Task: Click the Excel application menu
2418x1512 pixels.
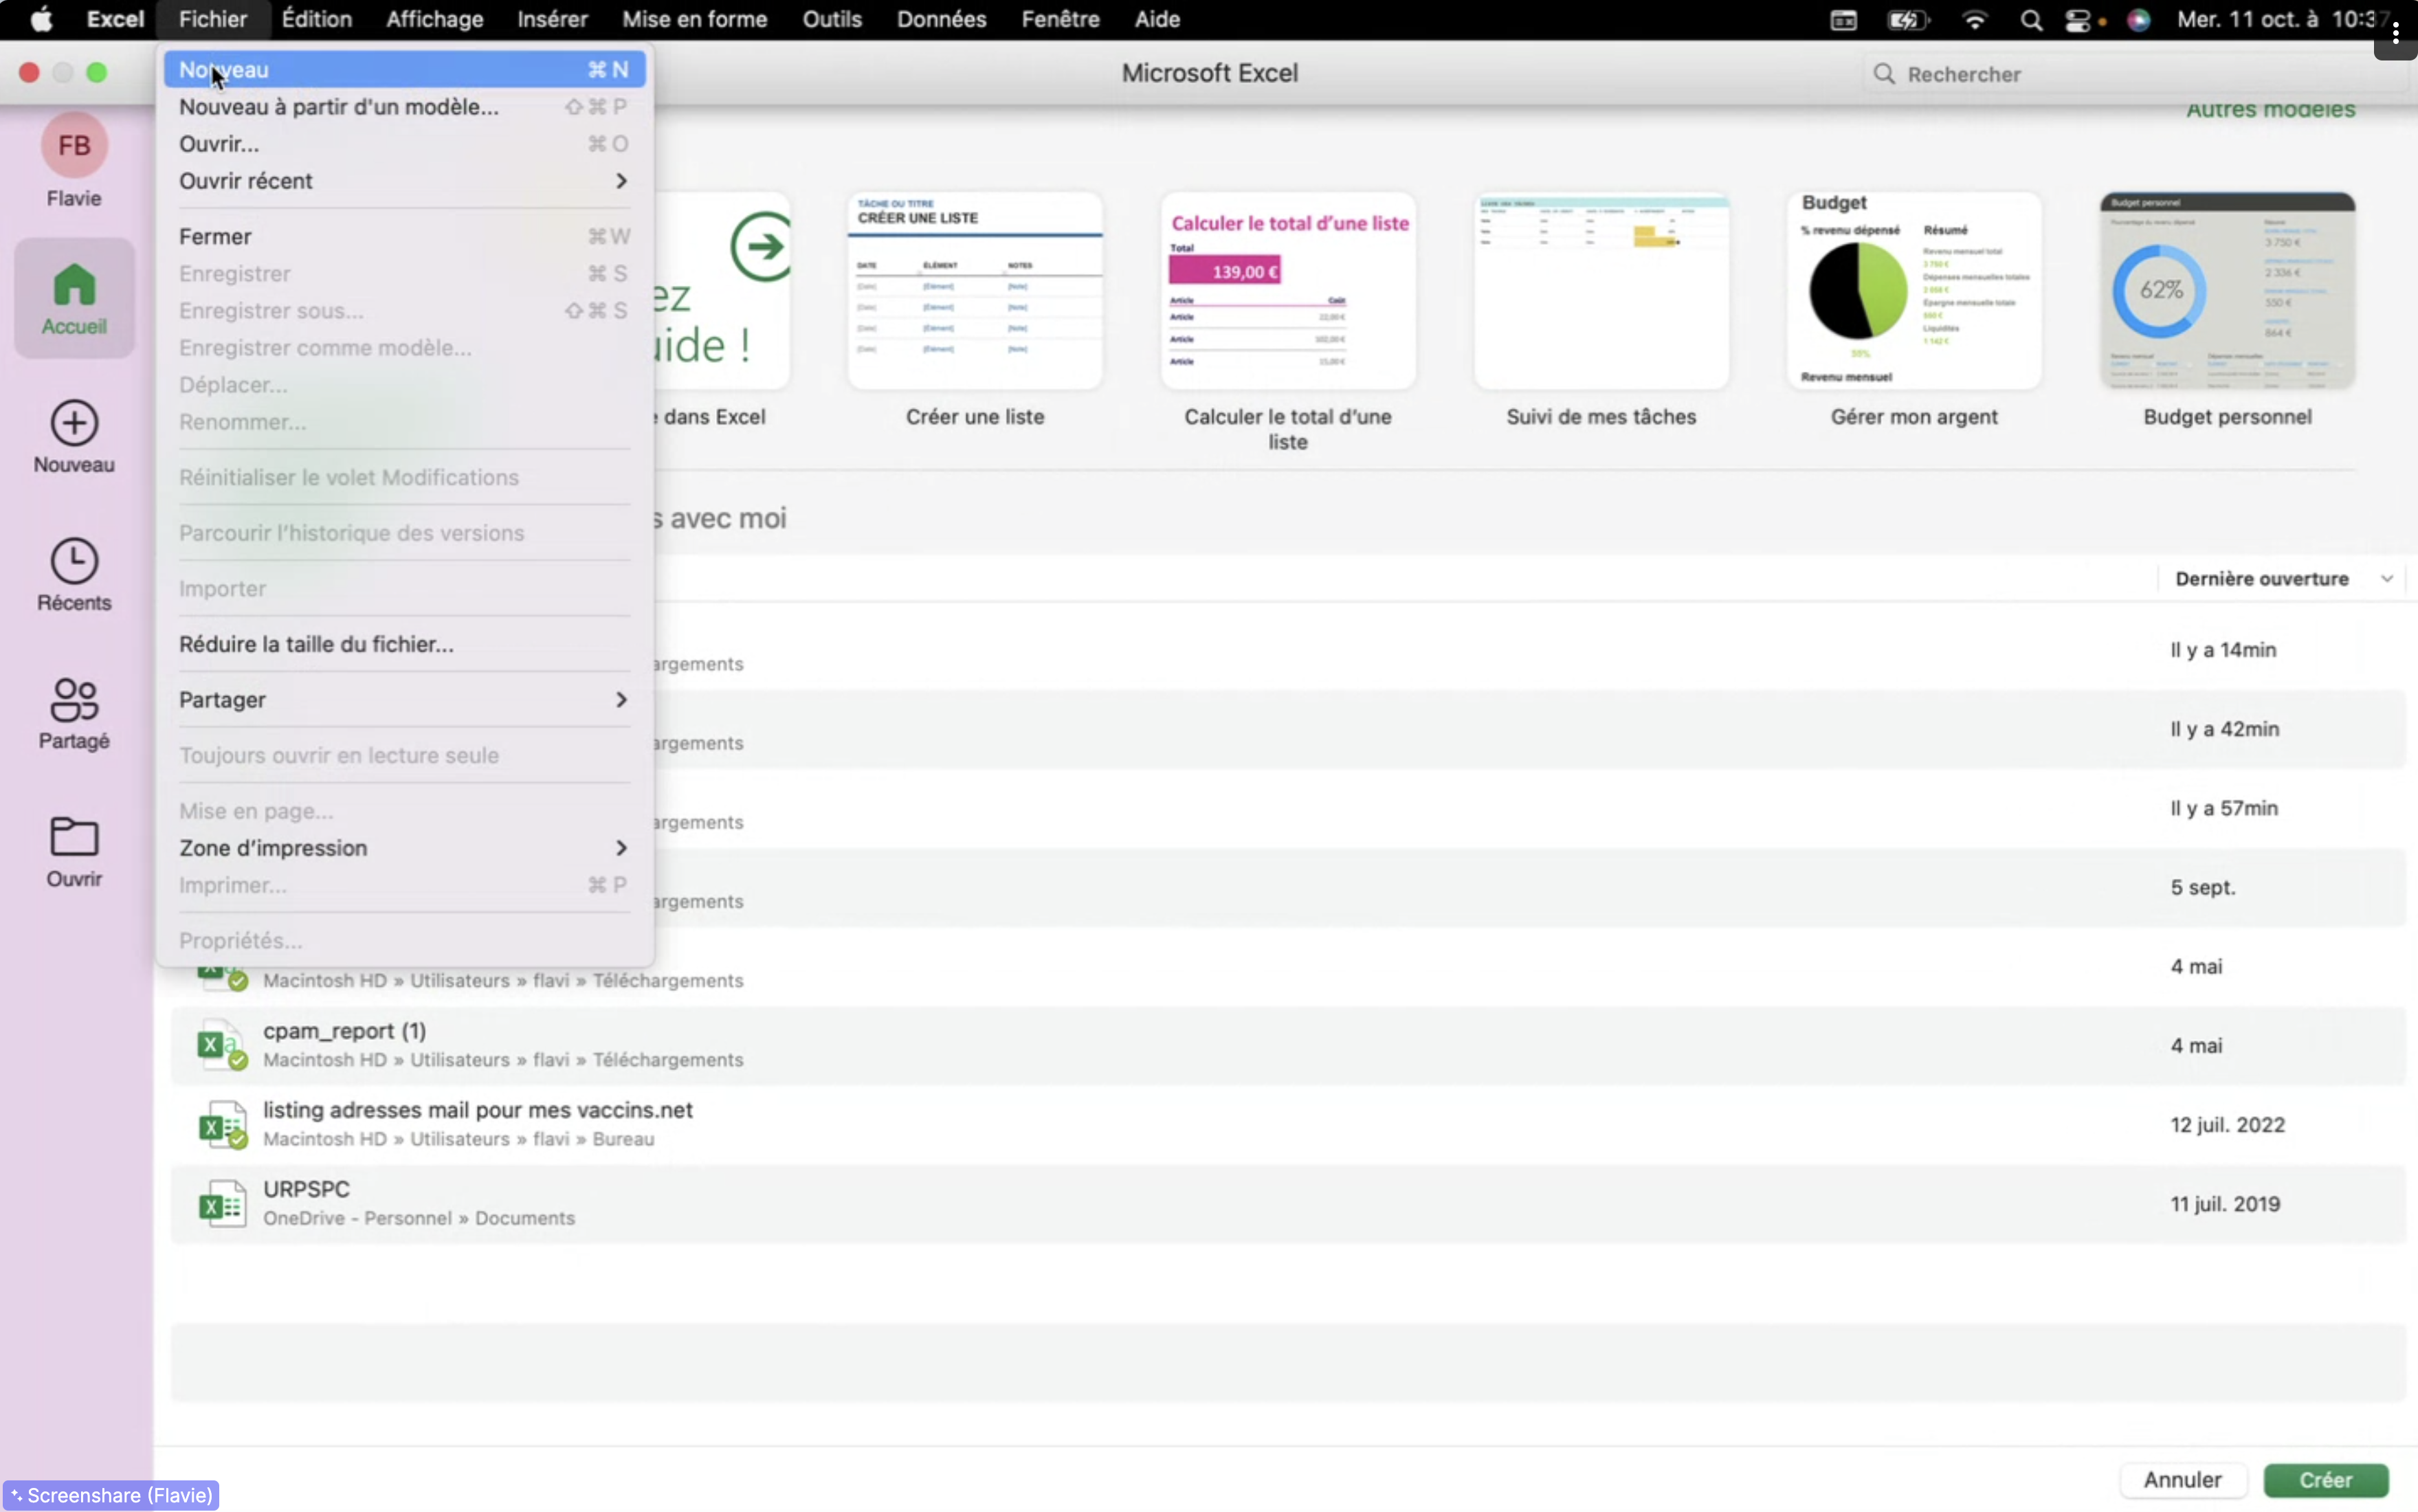Action: 115,19
